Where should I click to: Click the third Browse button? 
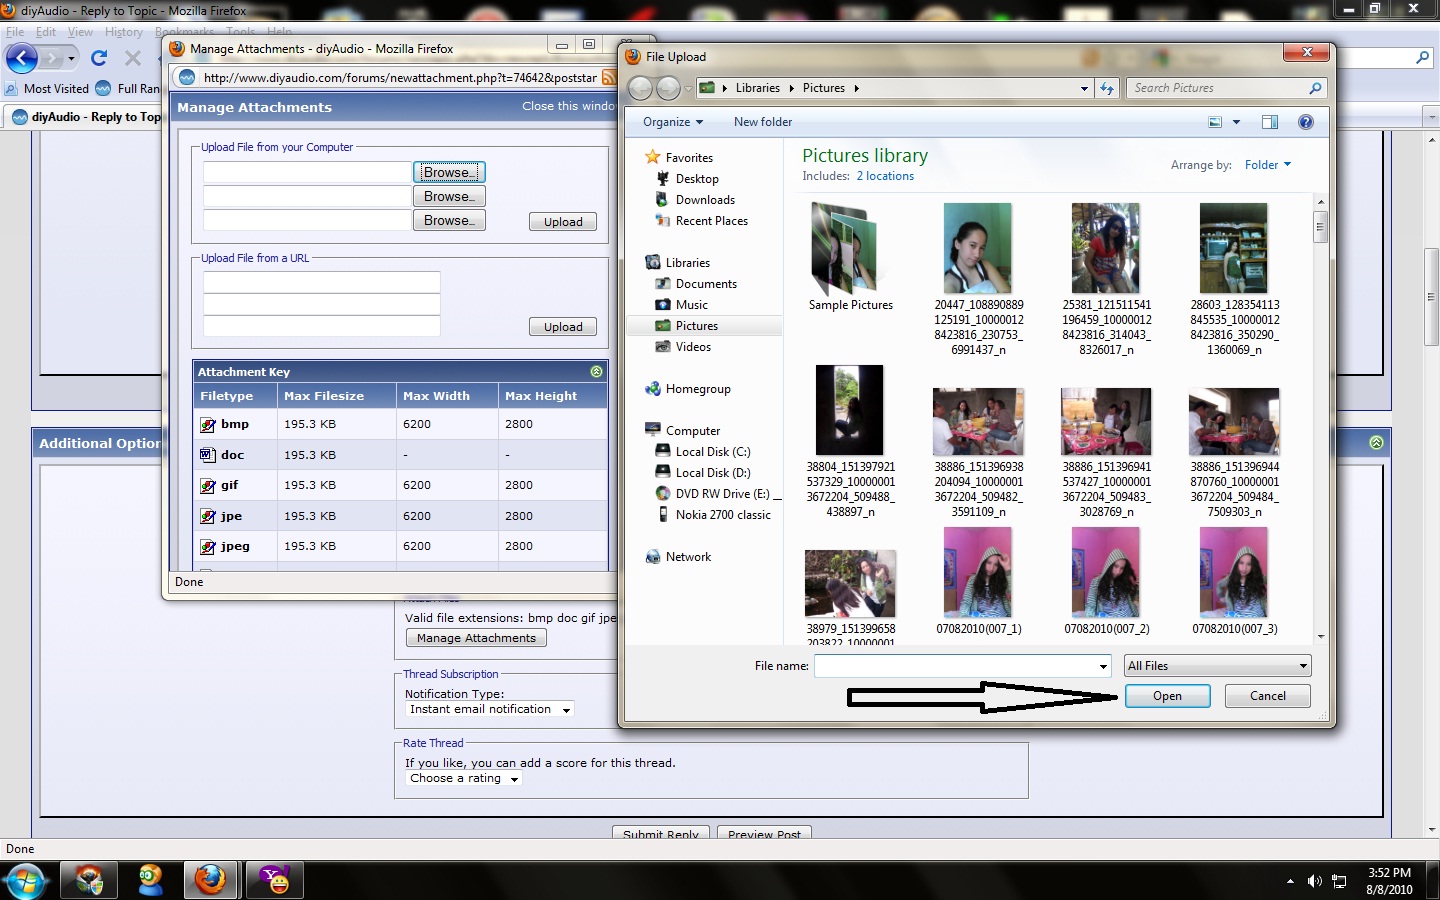click(449, 221)
